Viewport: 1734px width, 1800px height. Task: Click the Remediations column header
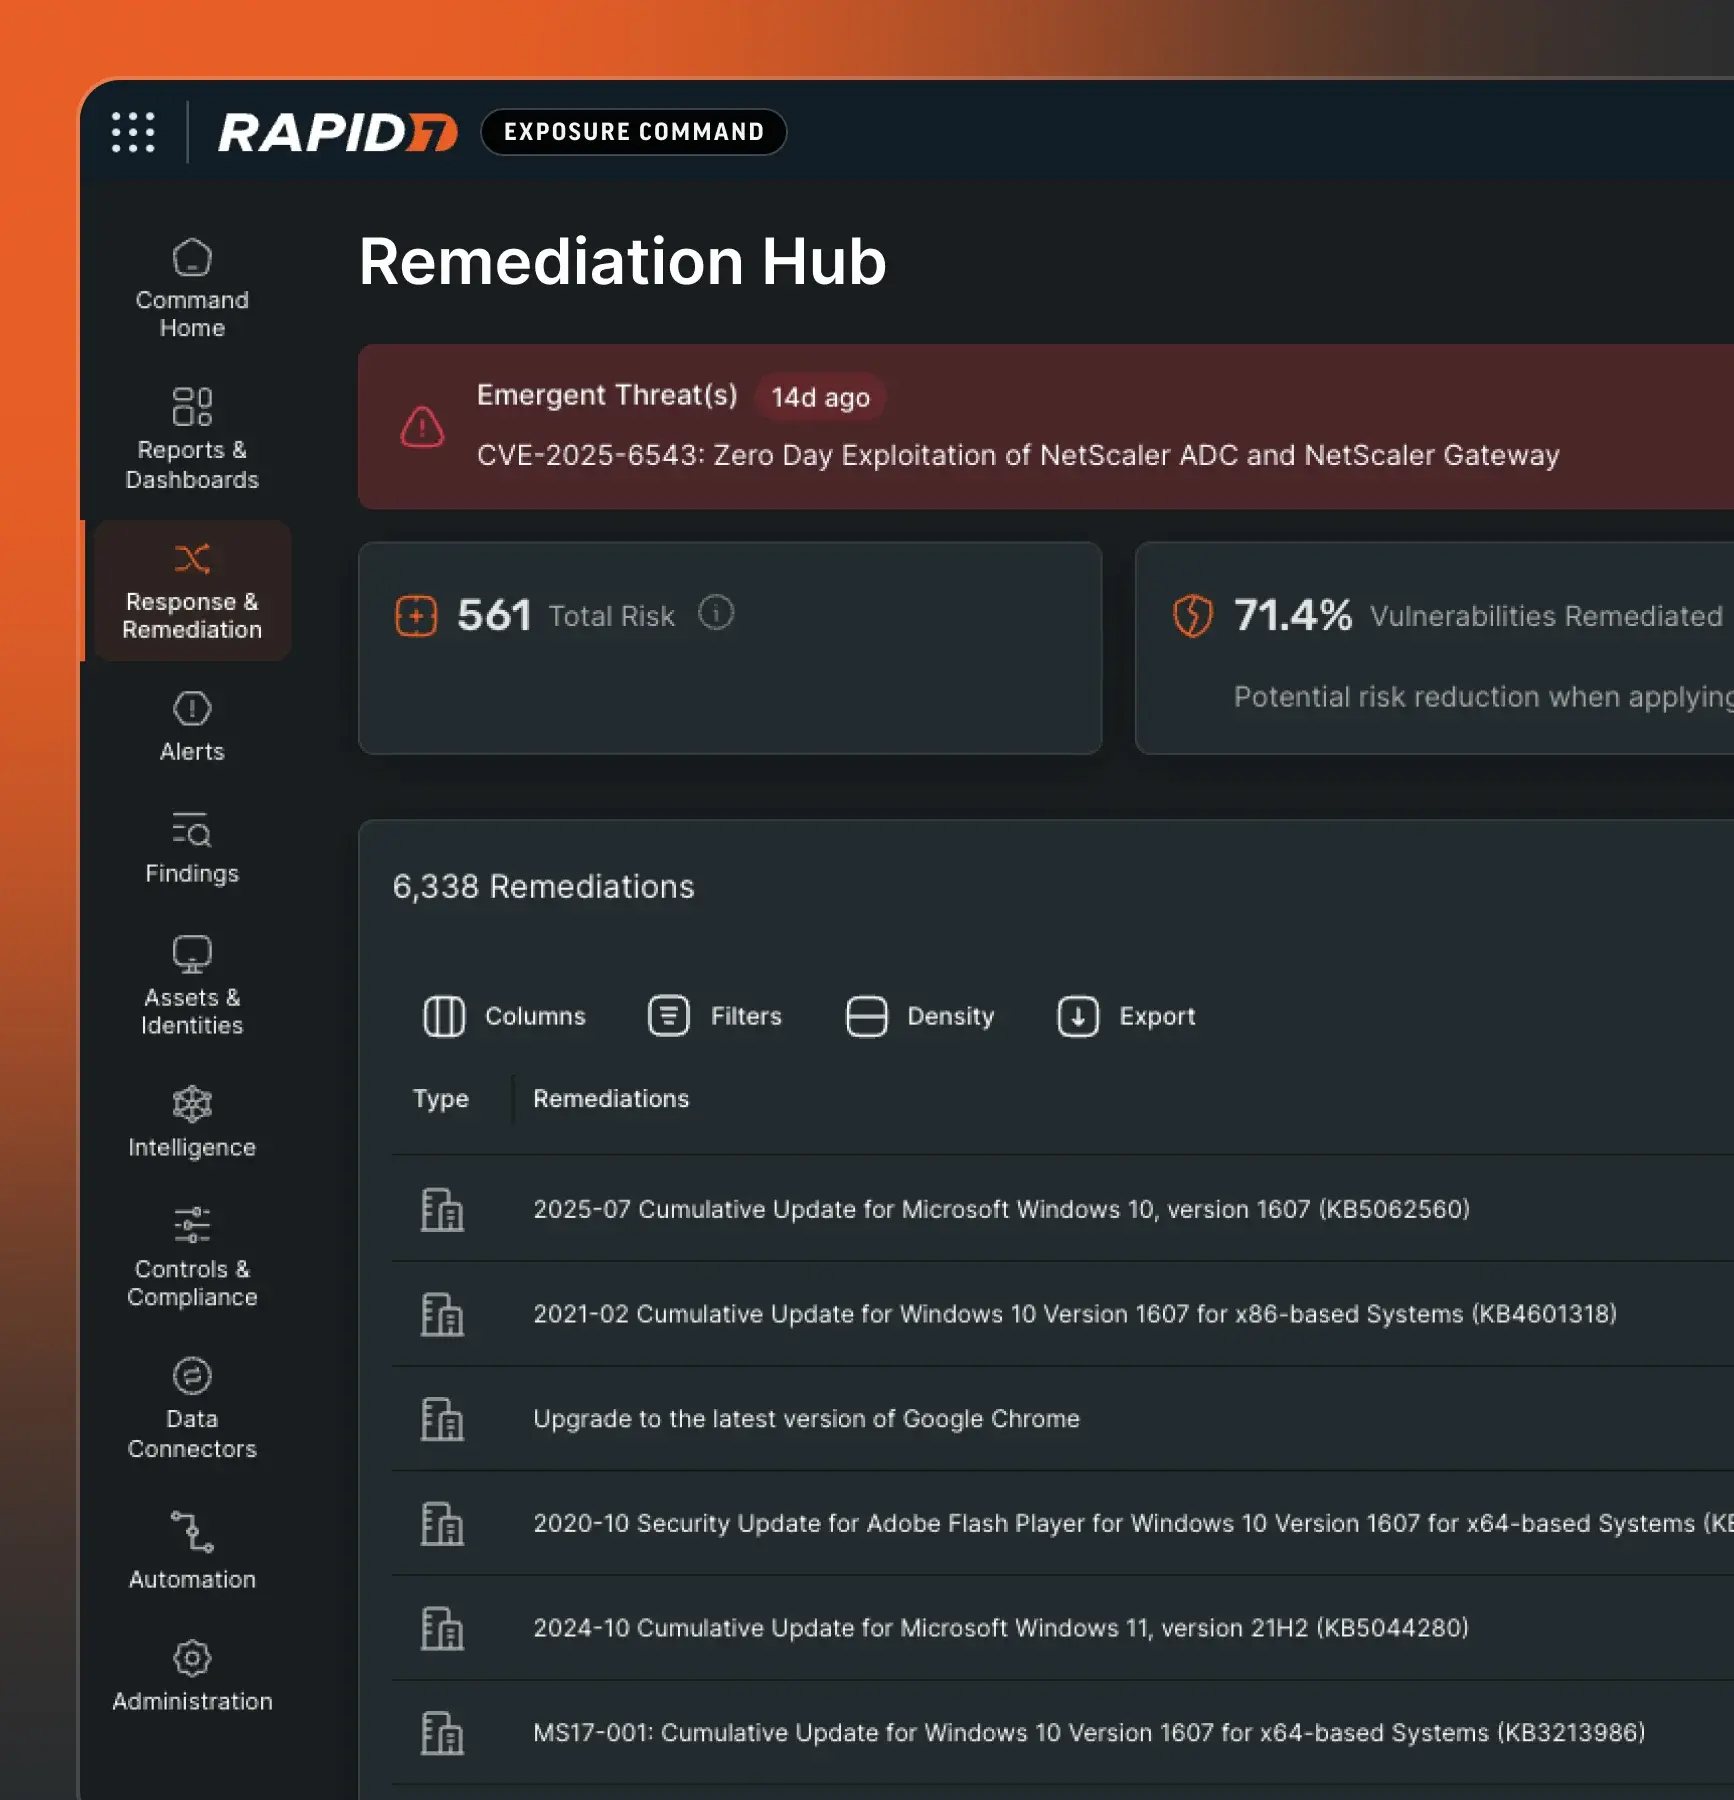coord(611,1099)
